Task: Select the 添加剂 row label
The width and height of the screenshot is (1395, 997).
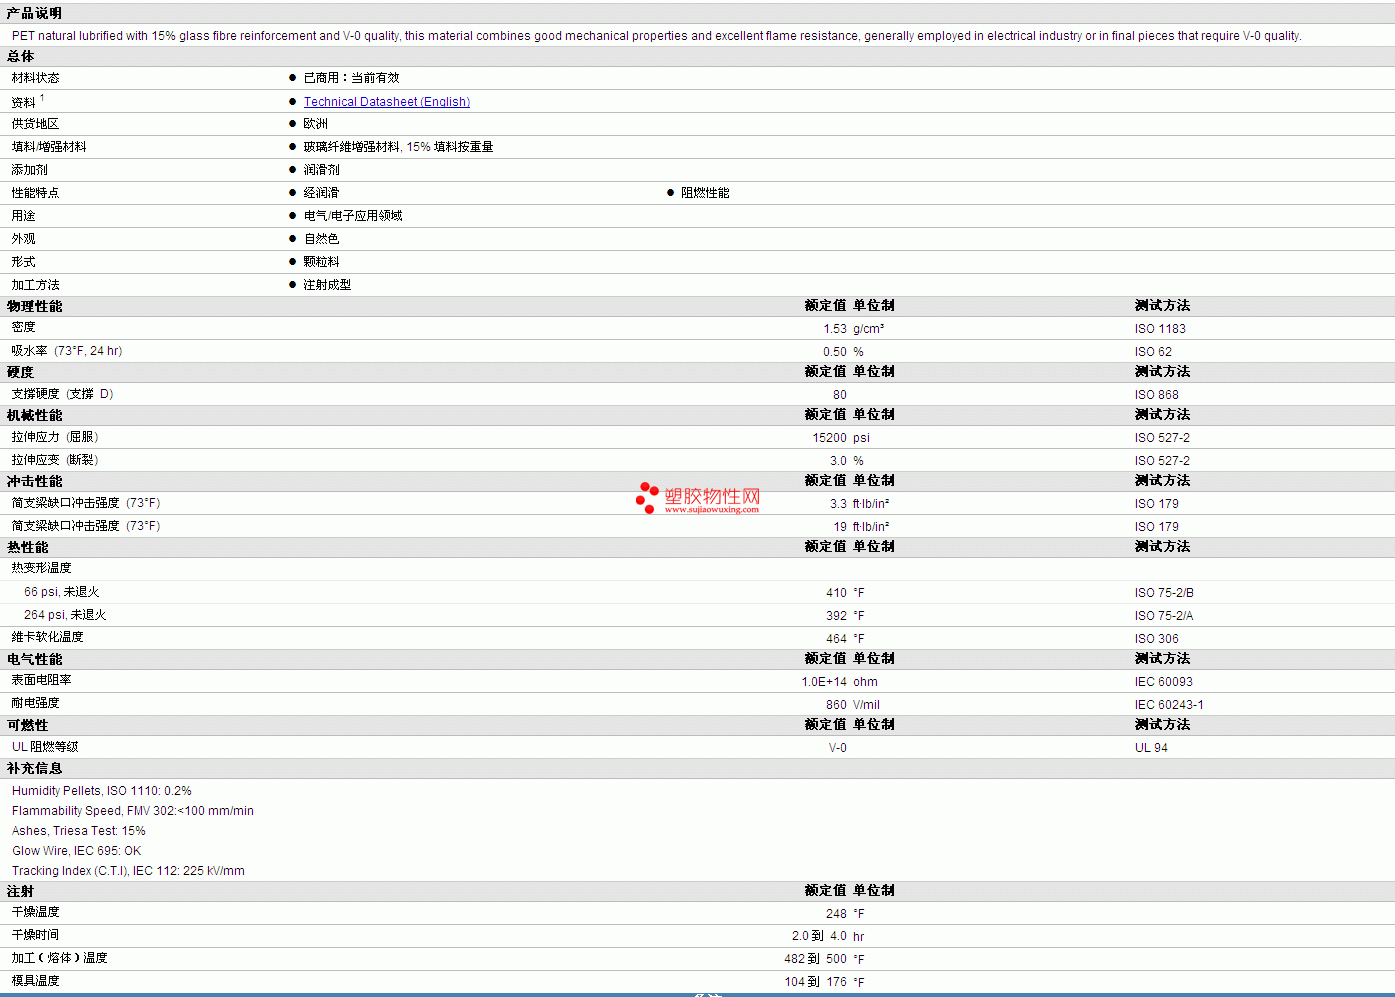Action: coord(30,170)
